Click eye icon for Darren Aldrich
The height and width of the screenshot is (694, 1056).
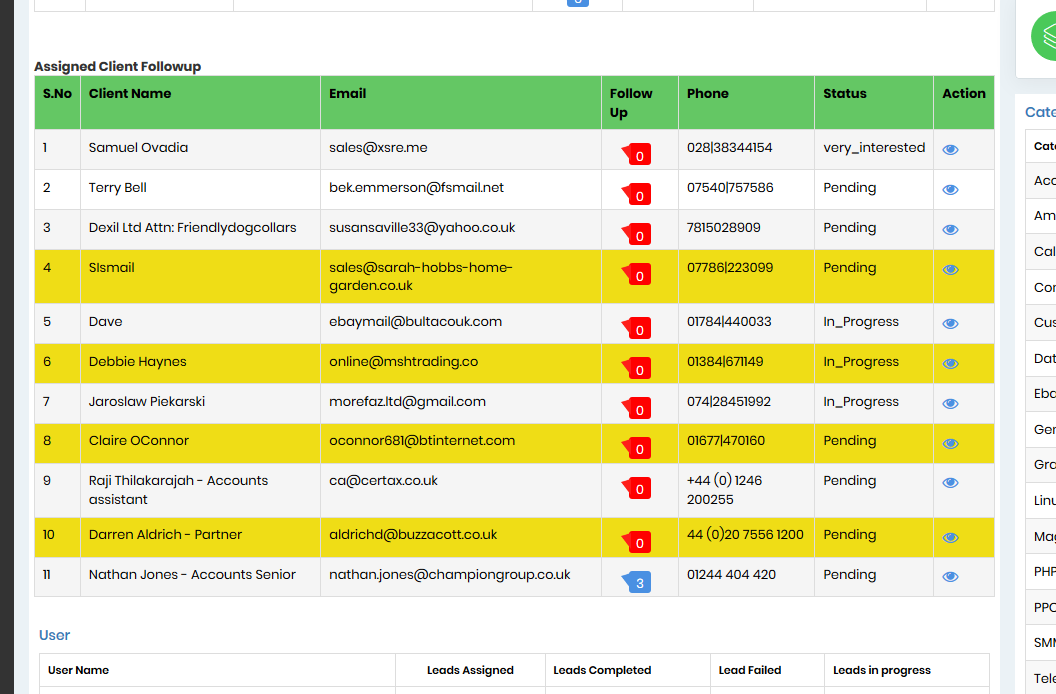pos(950,537)
